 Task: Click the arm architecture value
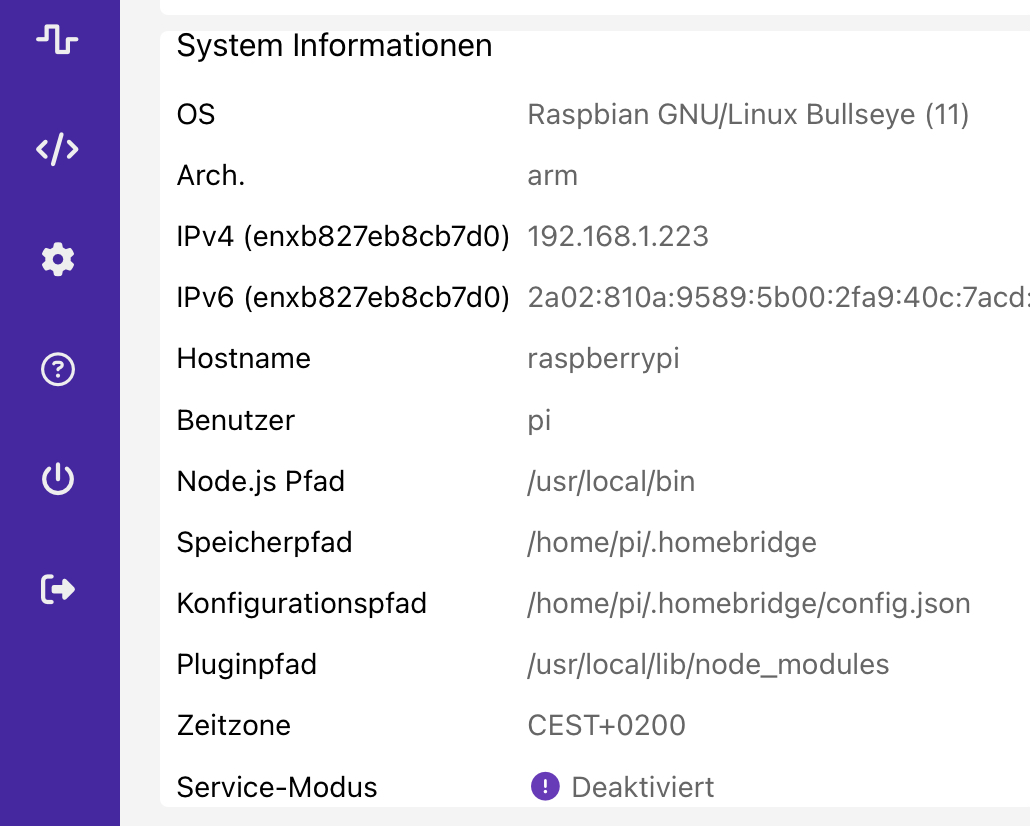[x=552, y=176]
